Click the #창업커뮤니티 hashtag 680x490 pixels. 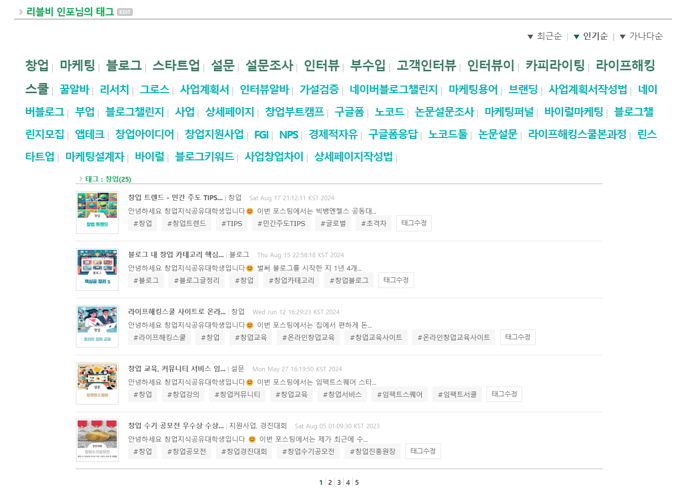[x=238, y=395]
